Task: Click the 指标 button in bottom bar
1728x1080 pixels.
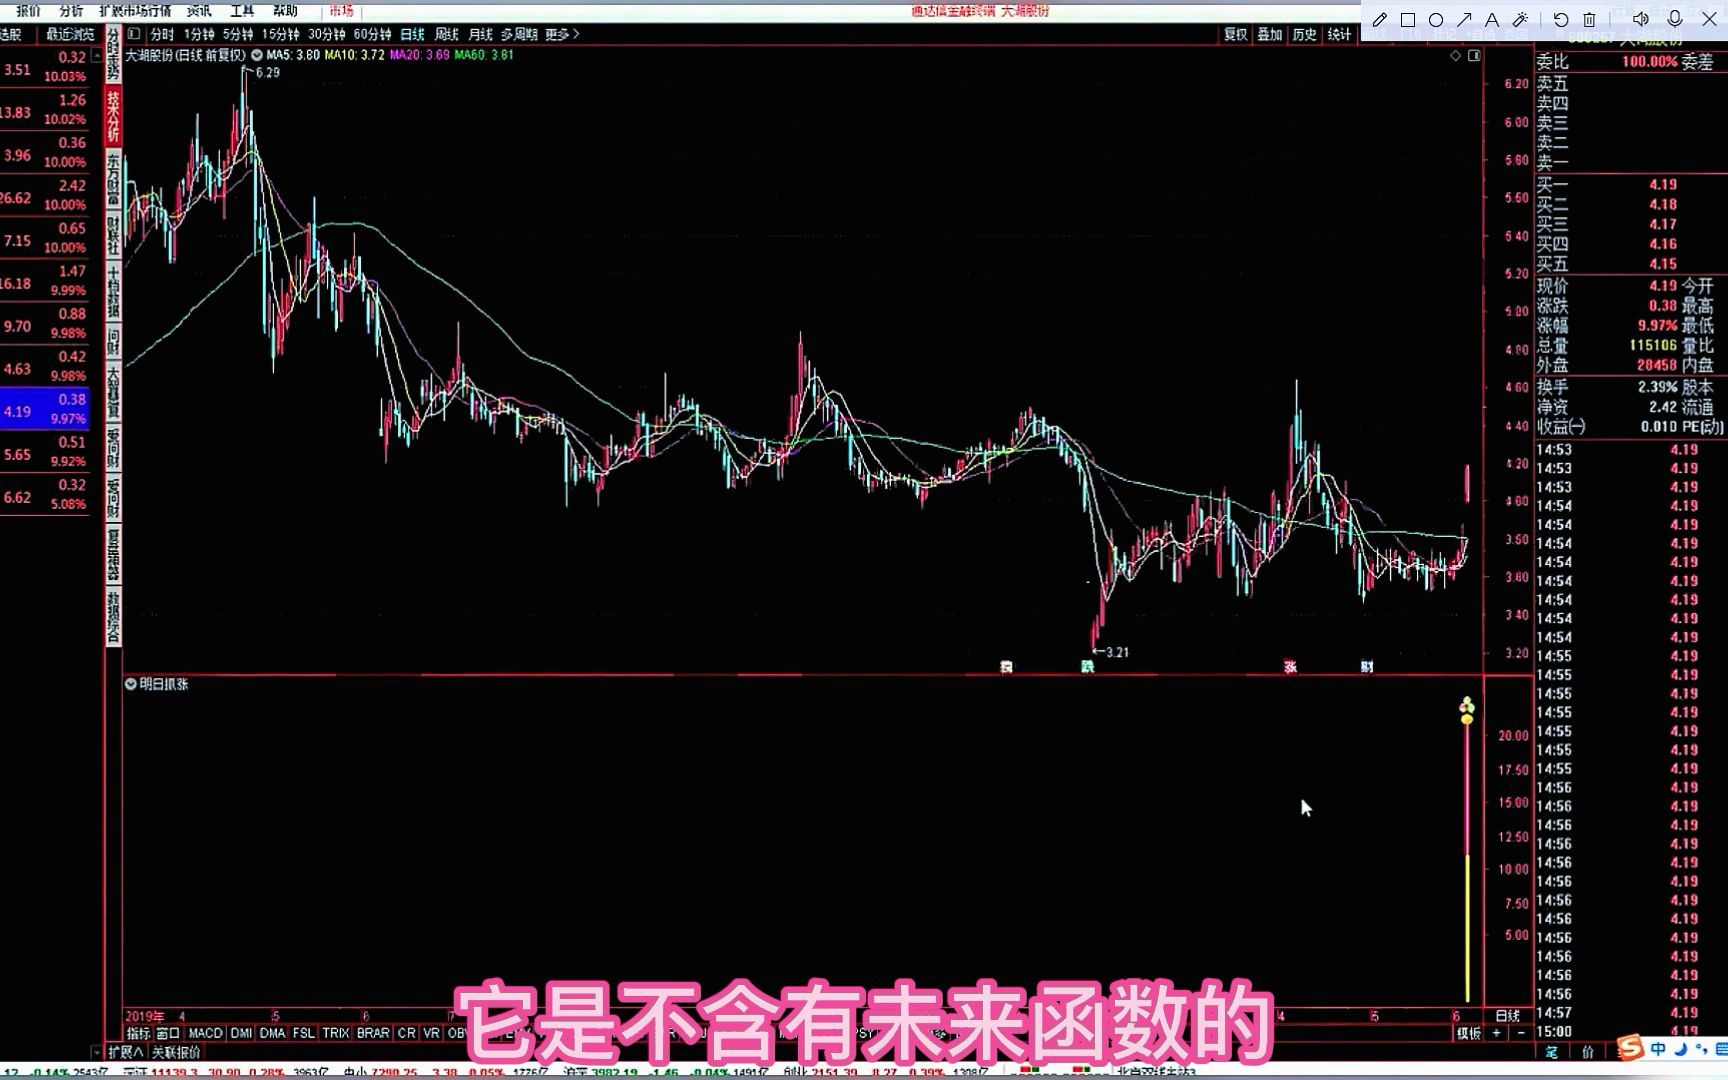Action: [x=138, y=1033]
